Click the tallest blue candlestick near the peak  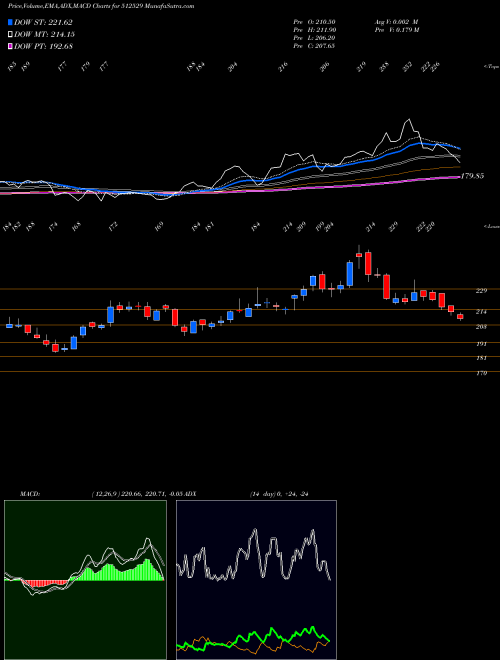tap(350, 274)
